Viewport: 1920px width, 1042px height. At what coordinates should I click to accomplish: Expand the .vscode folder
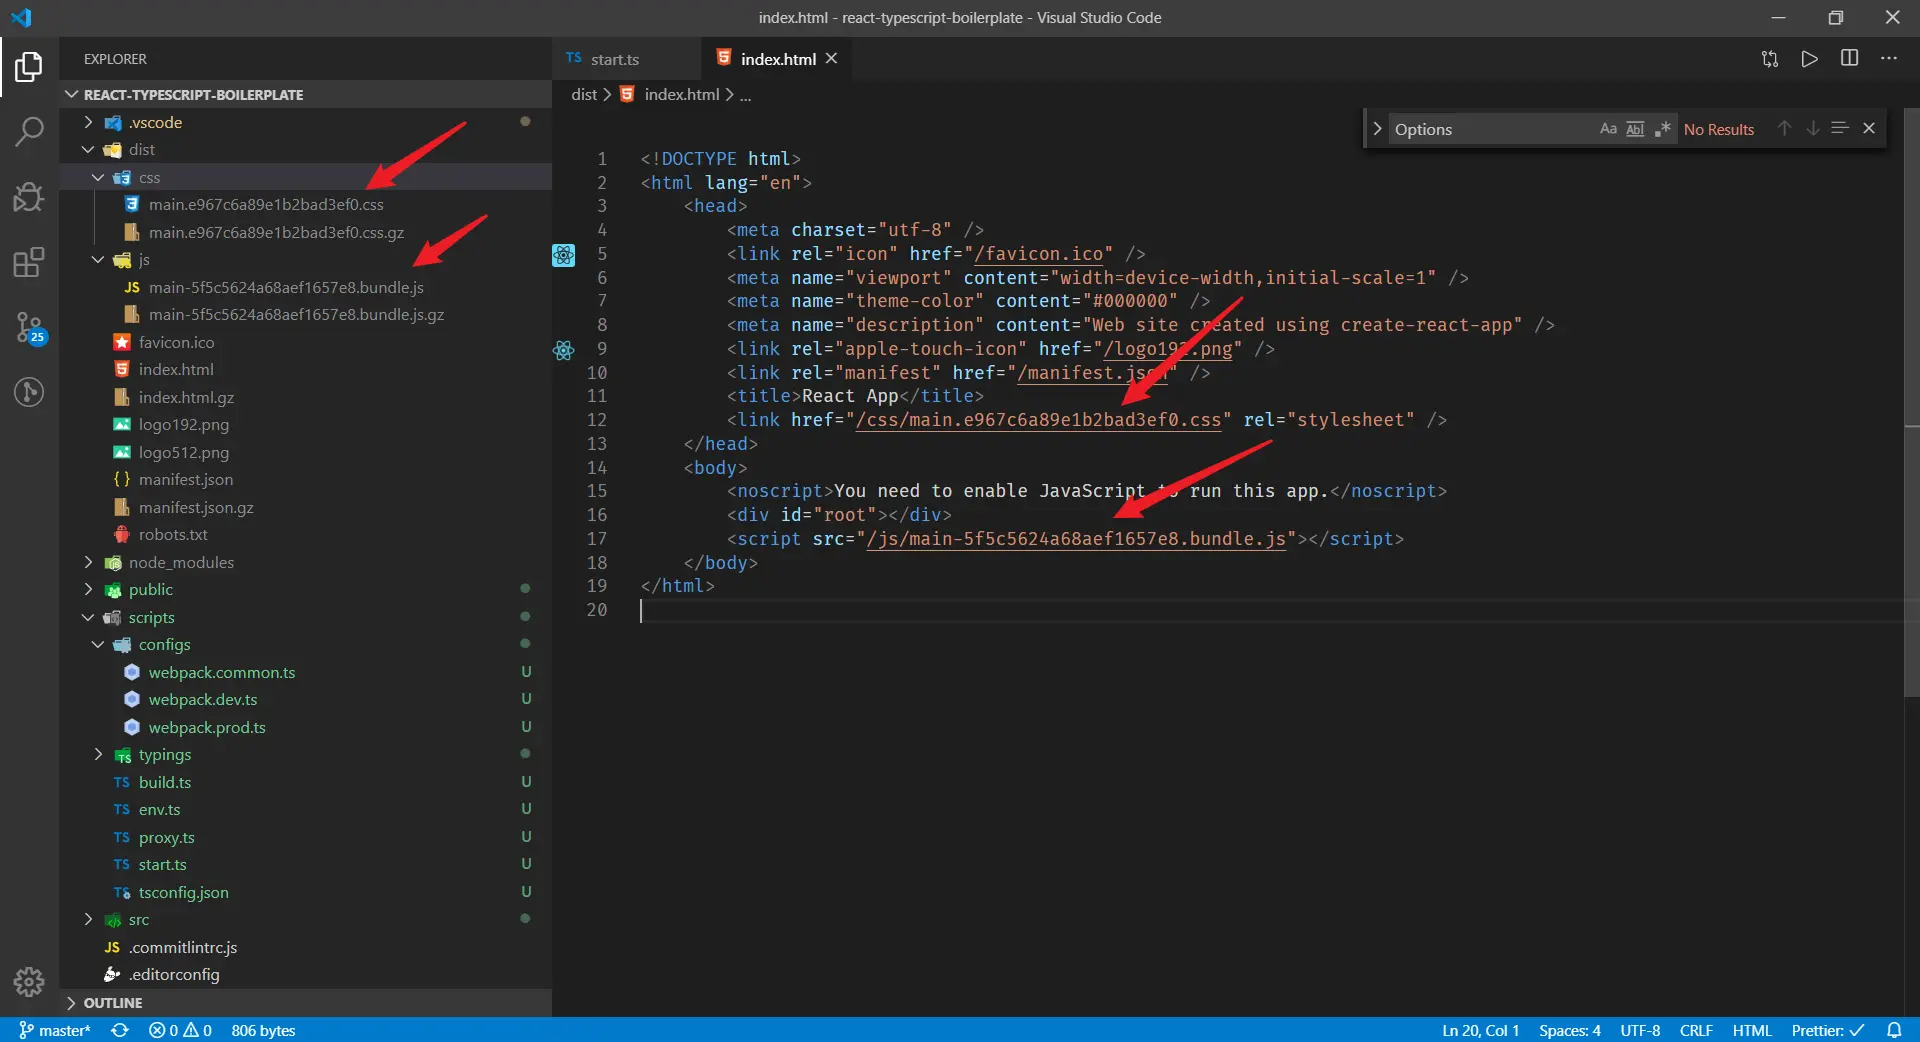(x=88, y=122)
